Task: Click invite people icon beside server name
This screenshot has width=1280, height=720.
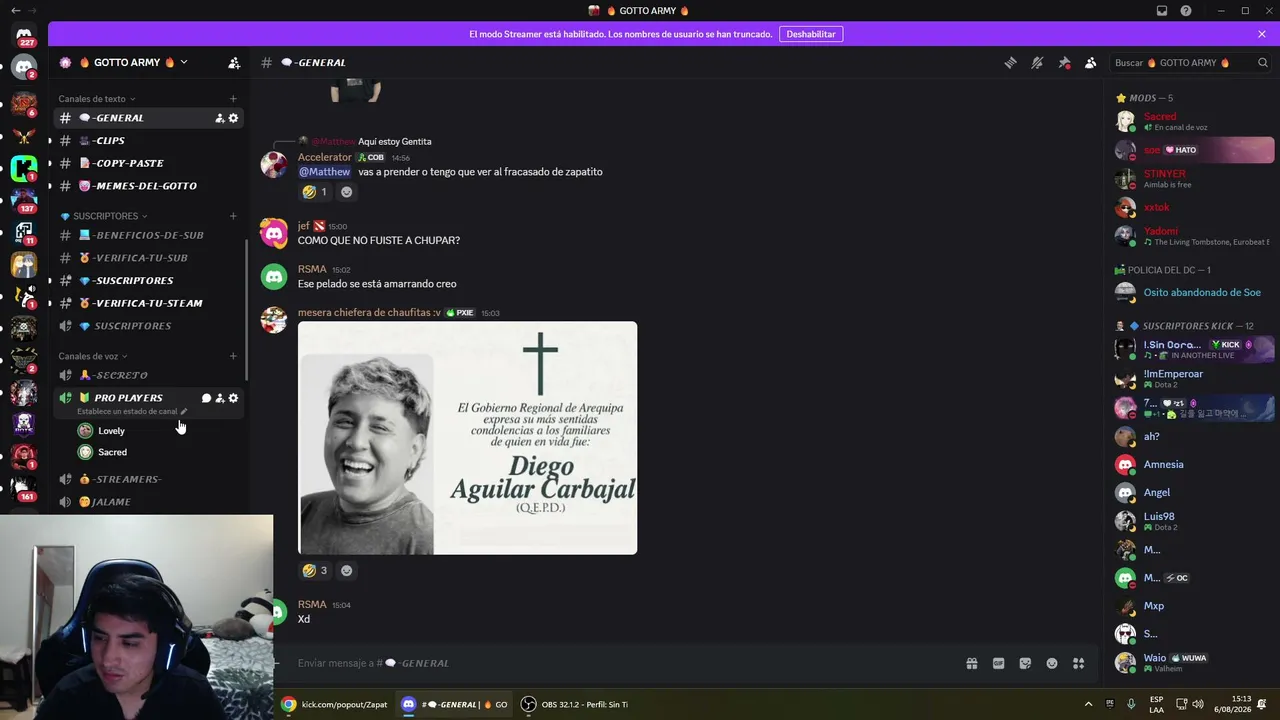Action: (x=234, y=63)
